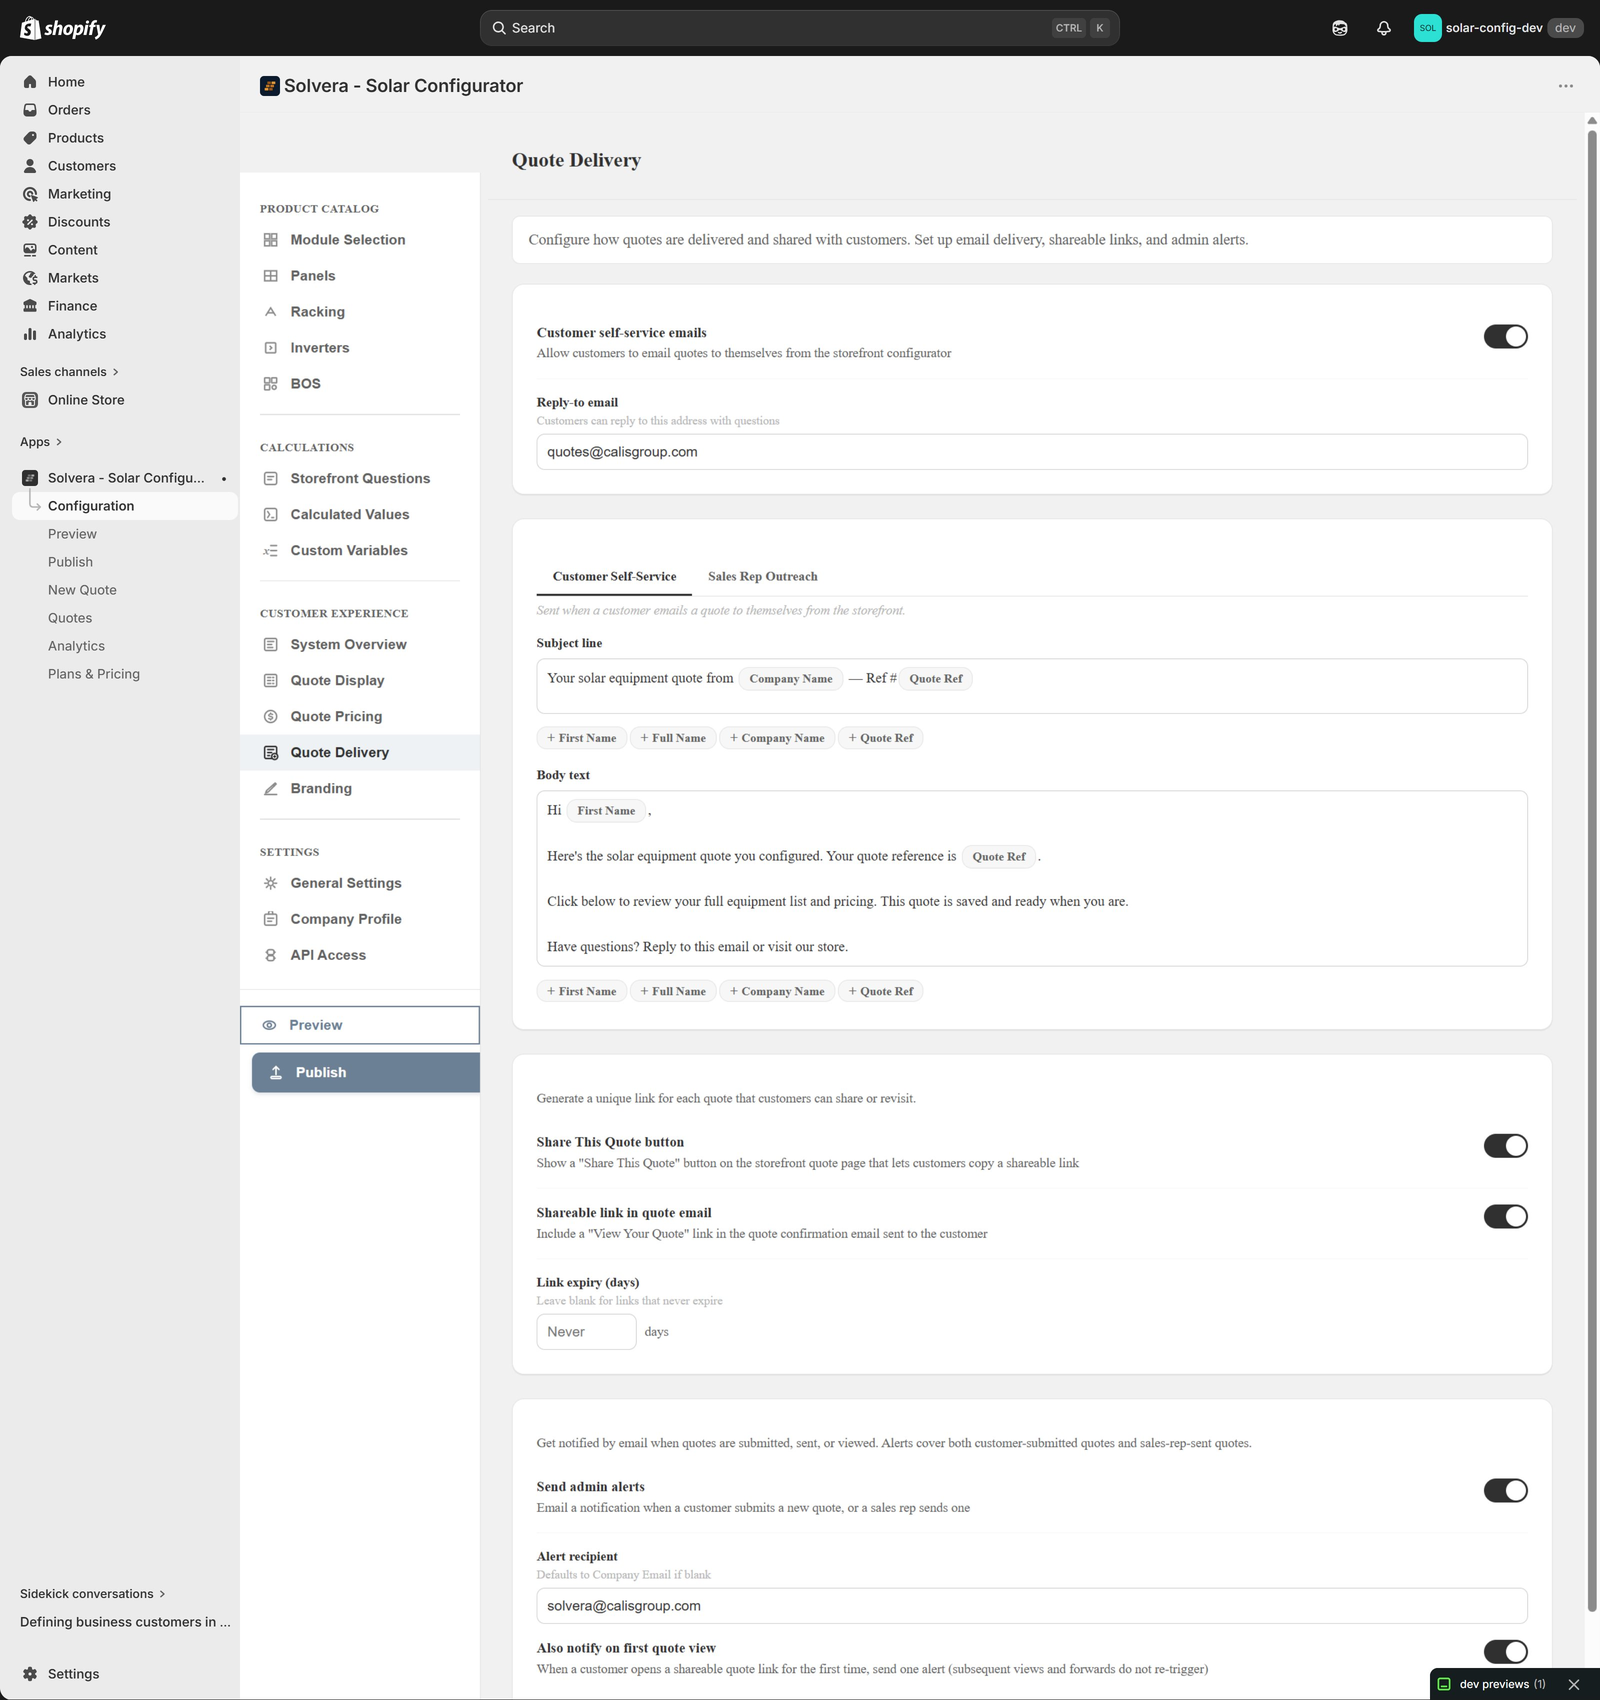Viewport: 1600px width, 1700px height.
Task: Open New Quote in app submenu
Action: click(x=82, y=590)
